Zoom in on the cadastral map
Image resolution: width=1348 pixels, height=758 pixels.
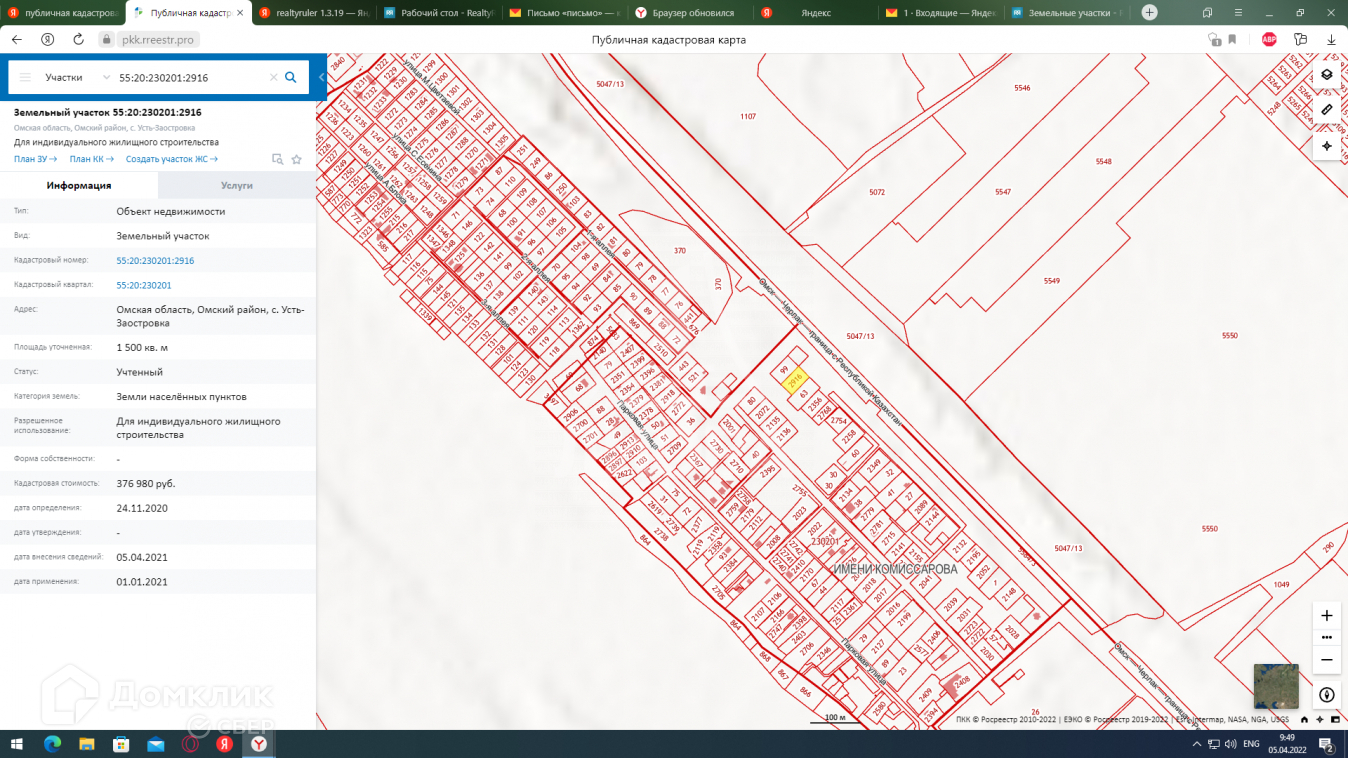(x=1327, y=616)
